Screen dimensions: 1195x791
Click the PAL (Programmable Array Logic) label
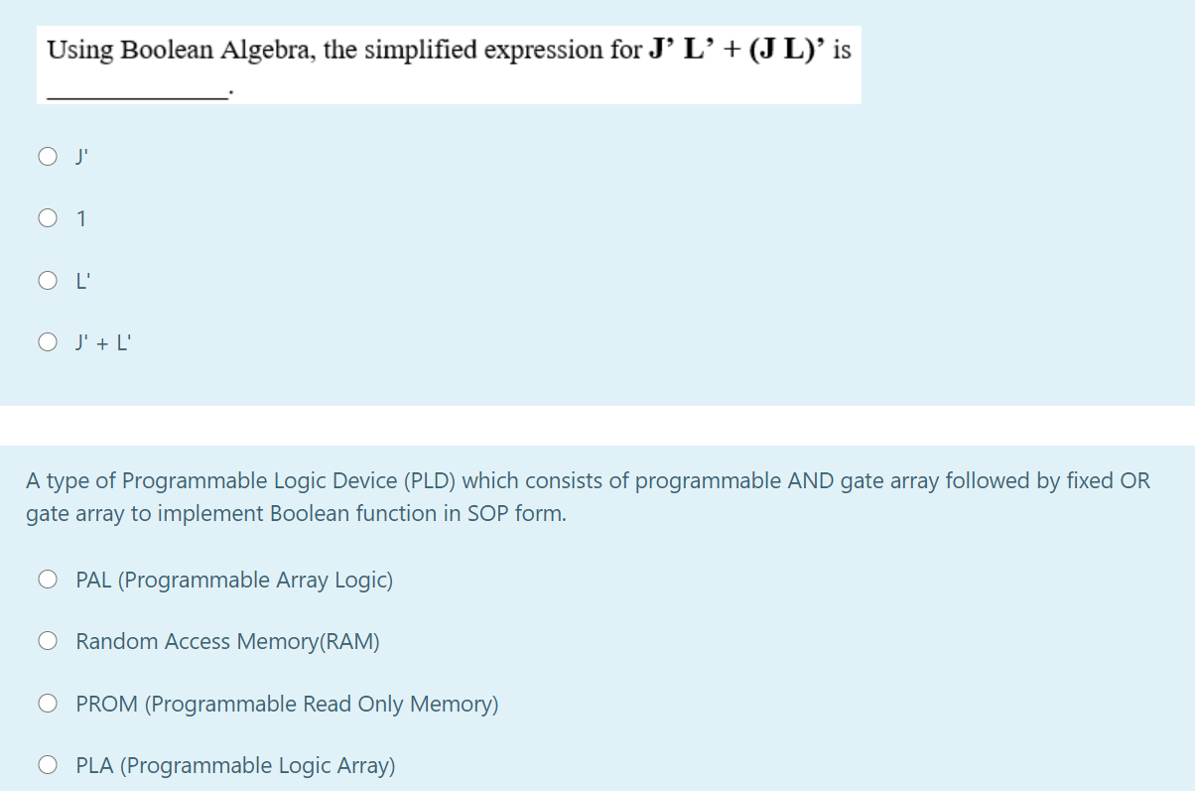(x=233, y=579)
